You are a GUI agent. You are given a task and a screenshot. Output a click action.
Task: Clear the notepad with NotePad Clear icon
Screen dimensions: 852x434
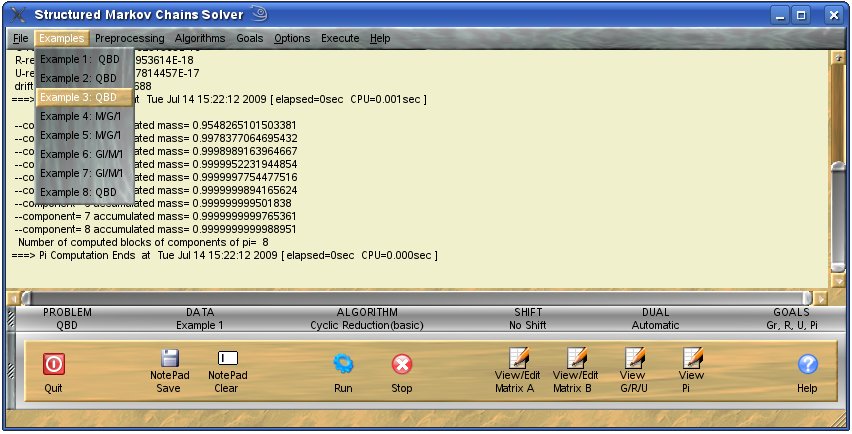point(227,358)
